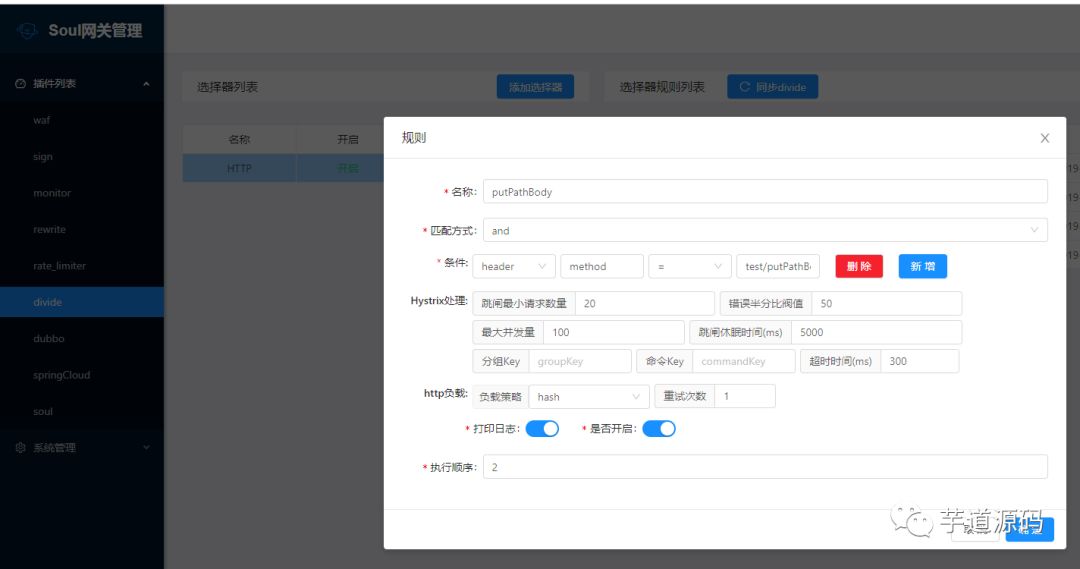Toggle the 是否开启 switch
Viewport: 1080px width, 569px height.
tap(659, 429)
